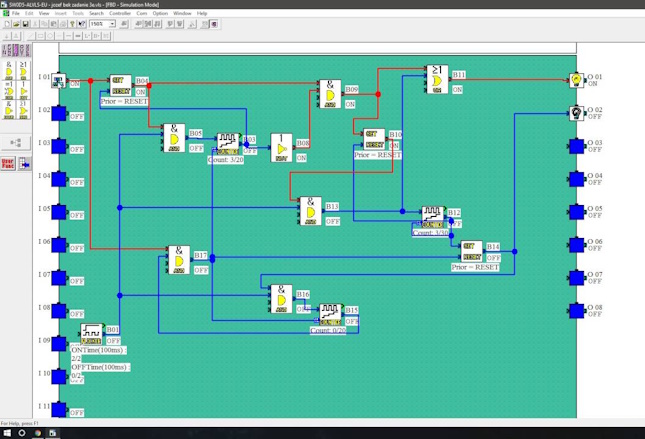Toggle input I 04 on
This screenshot has height=439, width=645.
(x=58, y=179)
